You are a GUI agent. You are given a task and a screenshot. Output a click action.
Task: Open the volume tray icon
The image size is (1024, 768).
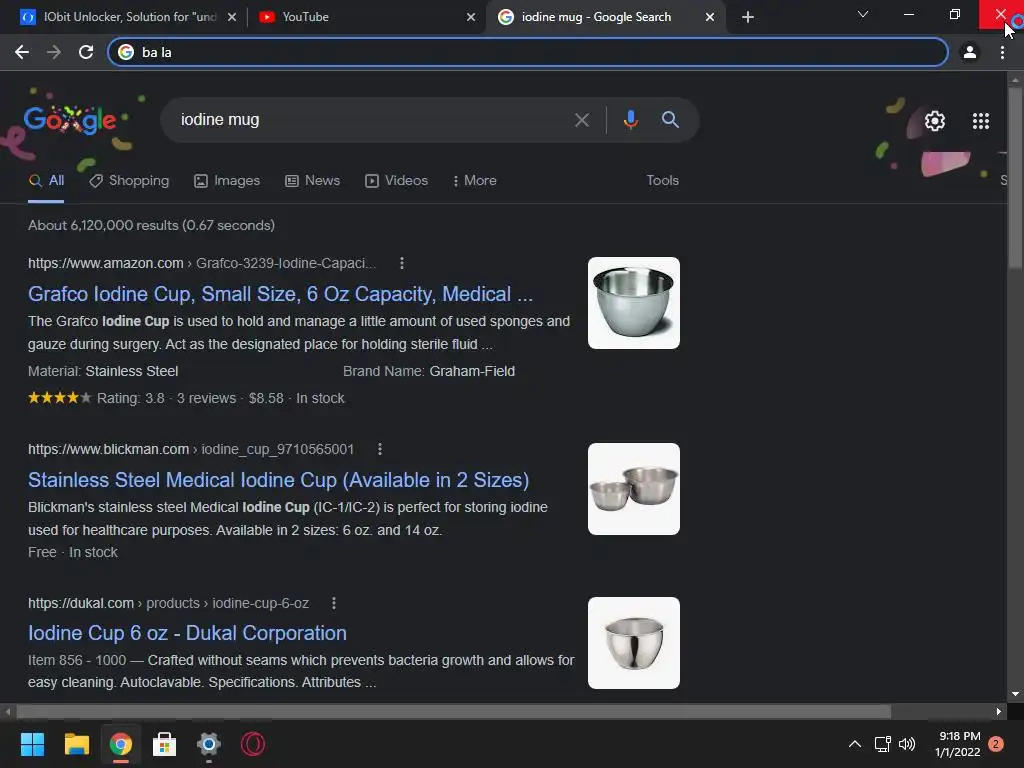907,744
